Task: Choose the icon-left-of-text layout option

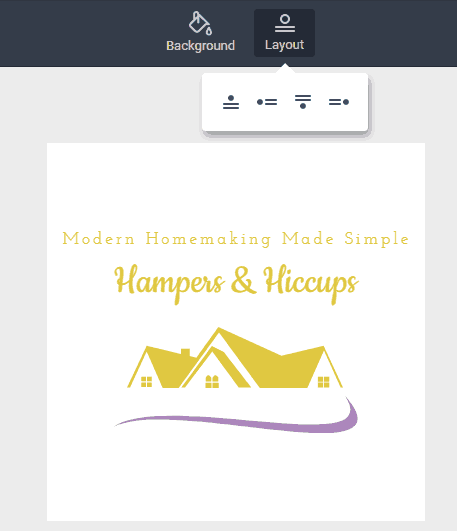Action: [x=267, y=102]
